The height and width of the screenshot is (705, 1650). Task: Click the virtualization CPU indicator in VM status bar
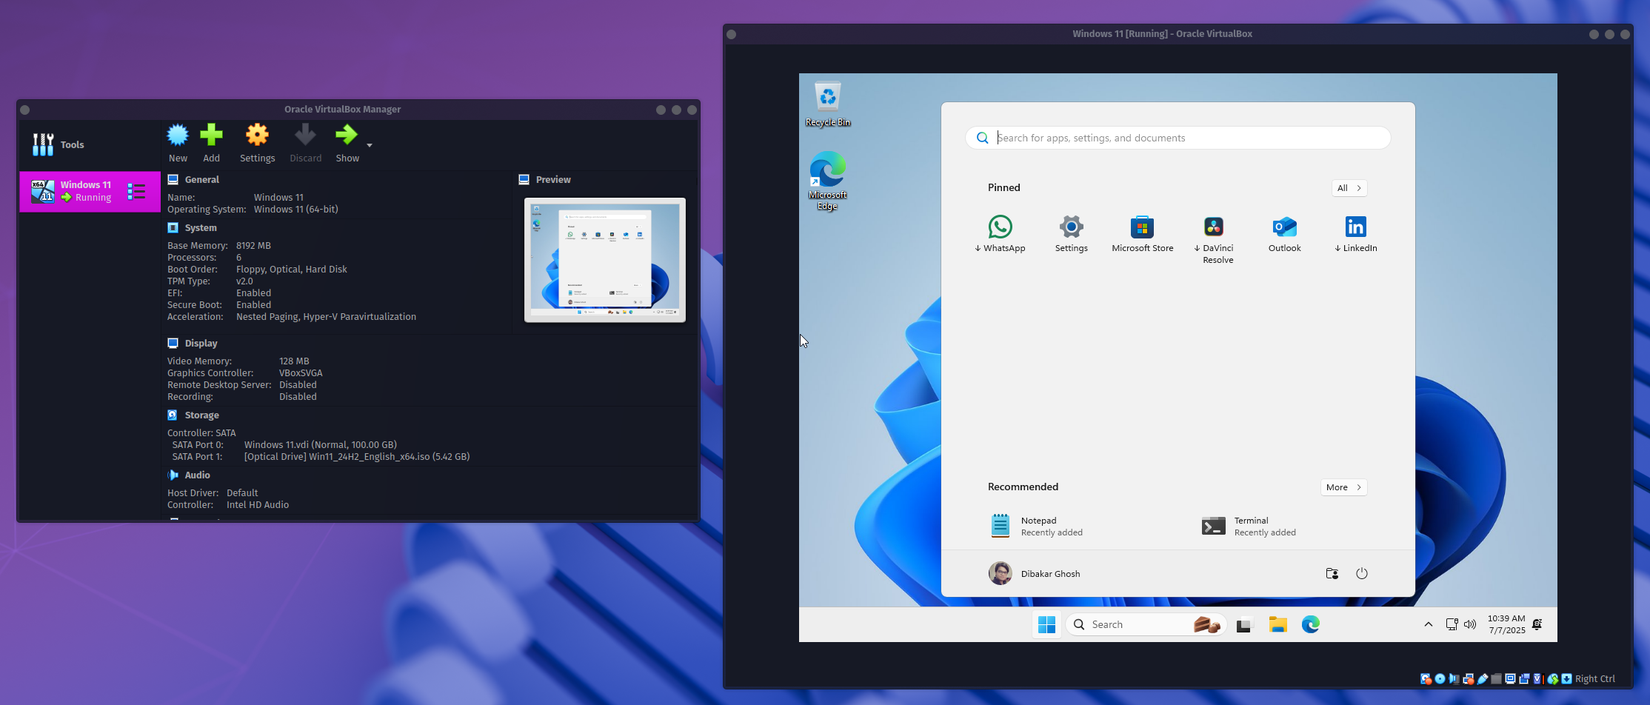pyautogui.click(x=1537, y=679)
